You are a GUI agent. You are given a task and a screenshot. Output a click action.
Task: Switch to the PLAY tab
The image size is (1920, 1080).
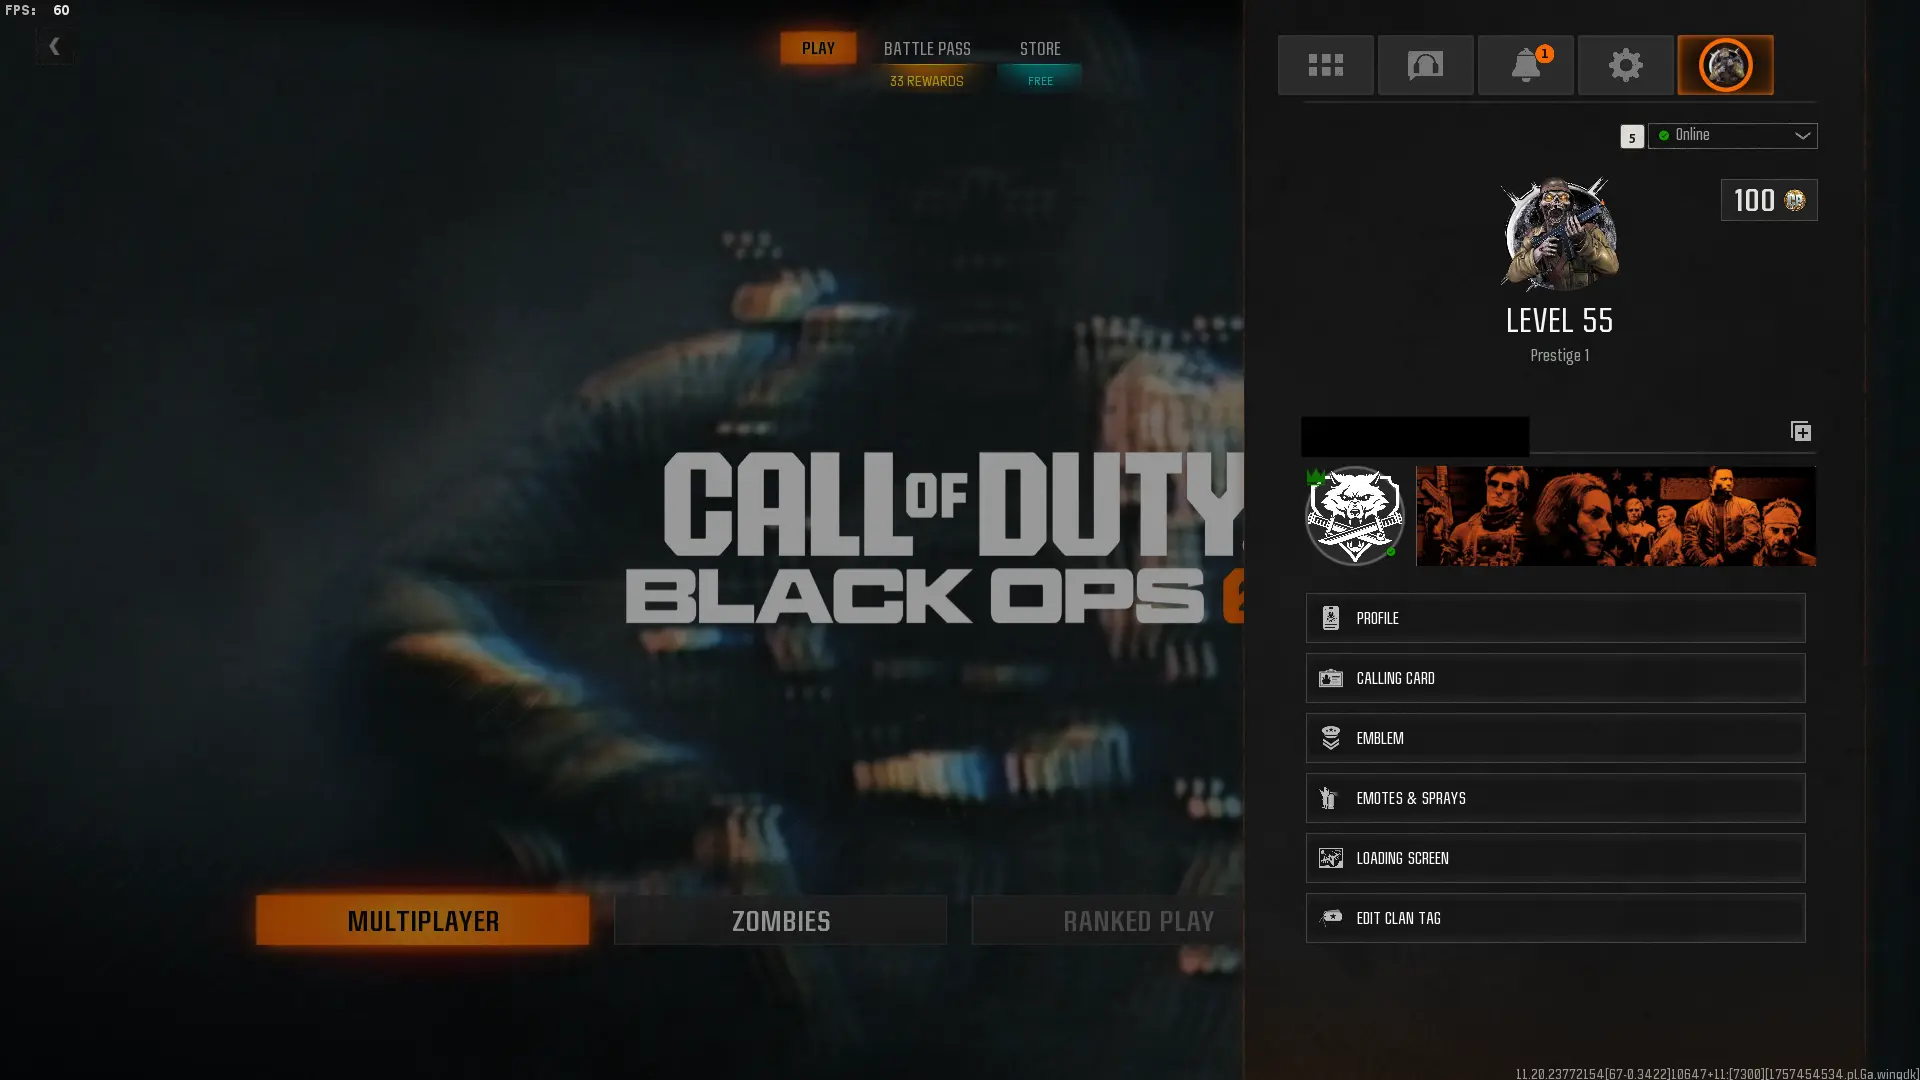pos(818,48)
